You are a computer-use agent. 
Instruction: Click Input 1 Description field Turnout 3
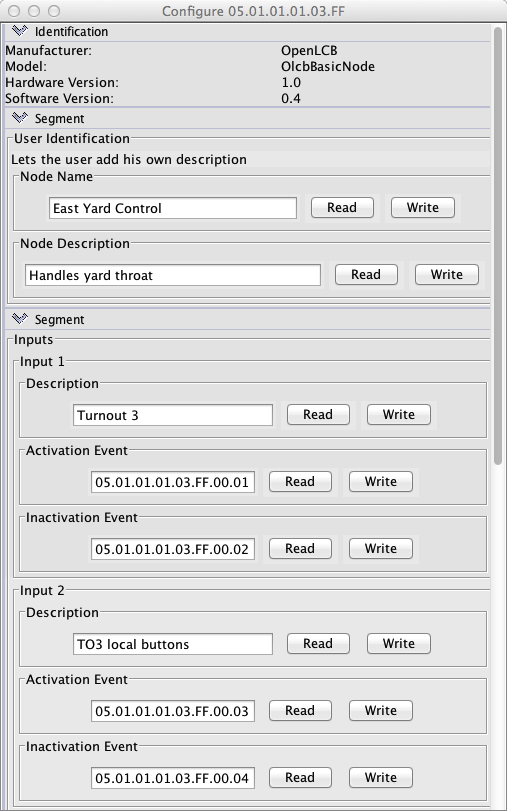173,415
